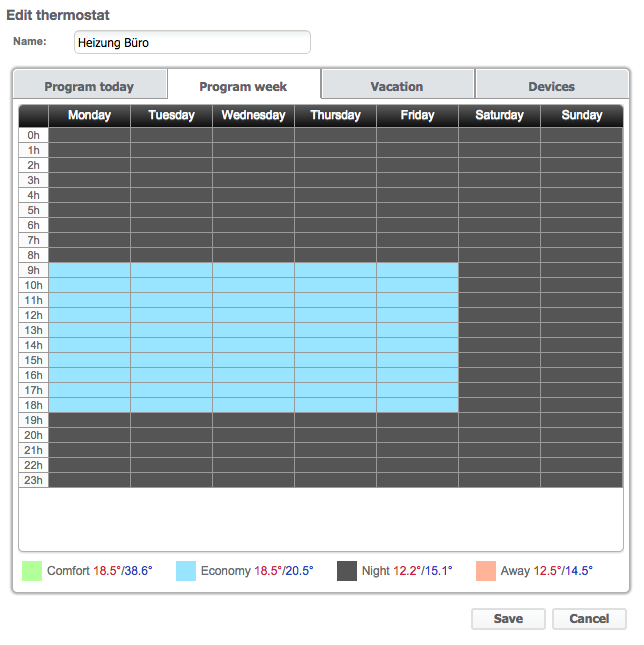Select the blue Economy color swatch
Image resolution: width=644 pixels, height=645 pixels.
coord(186,571)
